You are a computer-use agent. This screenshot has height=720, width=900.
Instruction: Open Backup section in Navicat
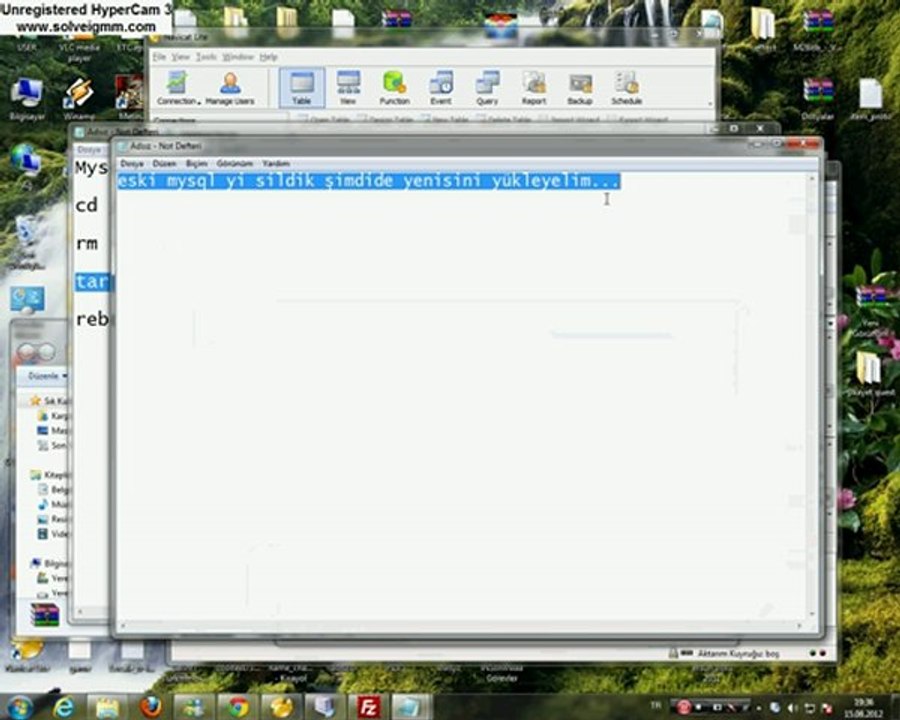click(x=580, y=87)
